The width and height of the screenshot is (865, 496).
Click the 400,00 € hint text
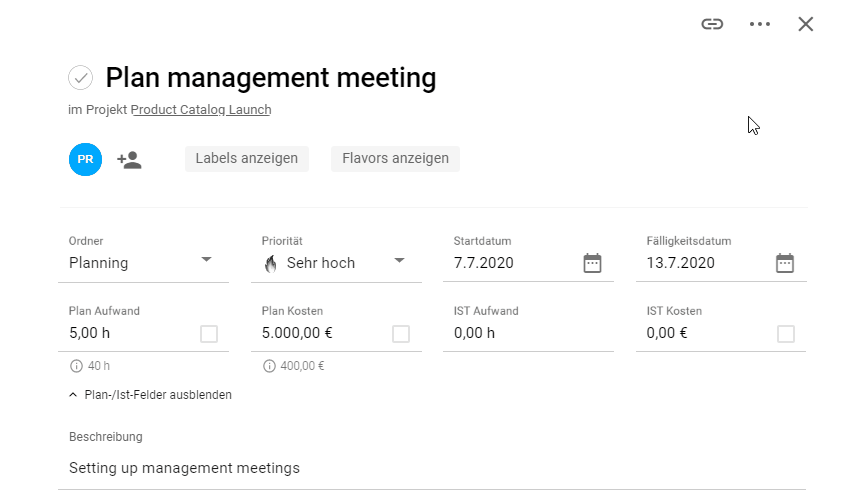[x=302, y=366]
